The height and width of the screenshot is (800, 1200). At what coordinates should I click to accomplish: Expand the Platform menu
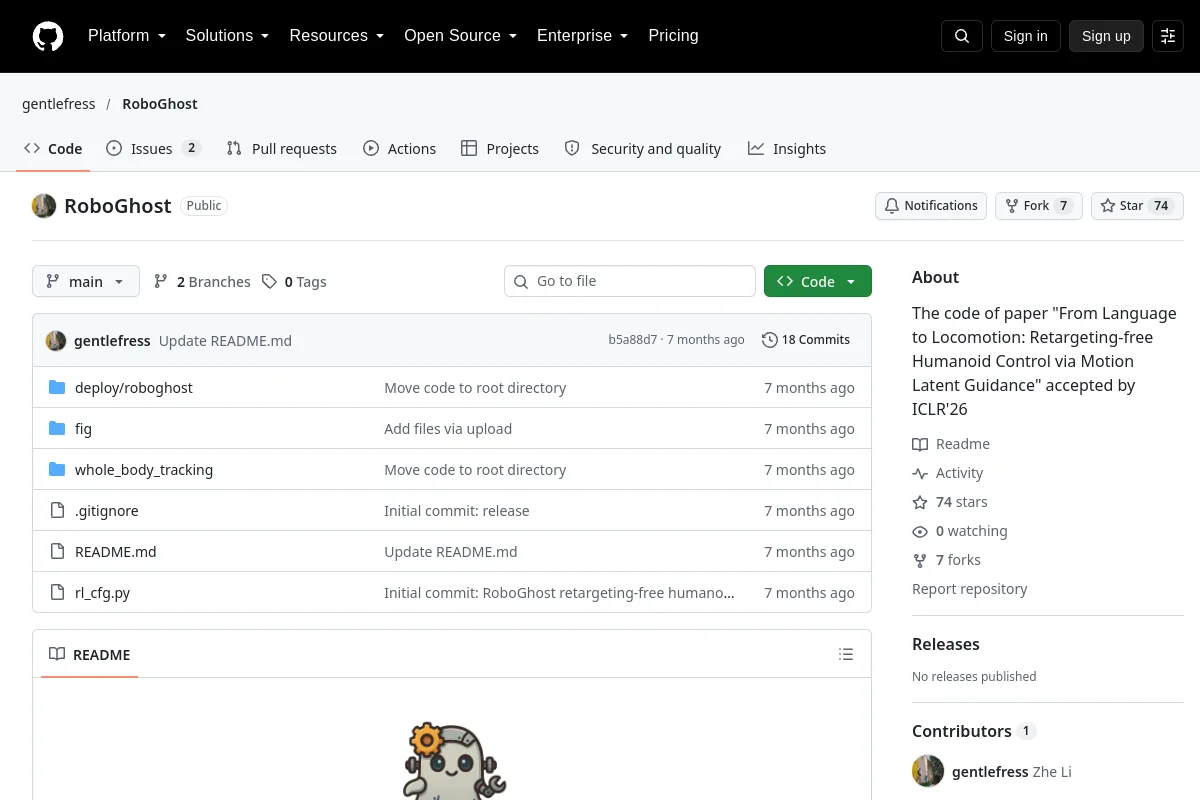point(127,36)
